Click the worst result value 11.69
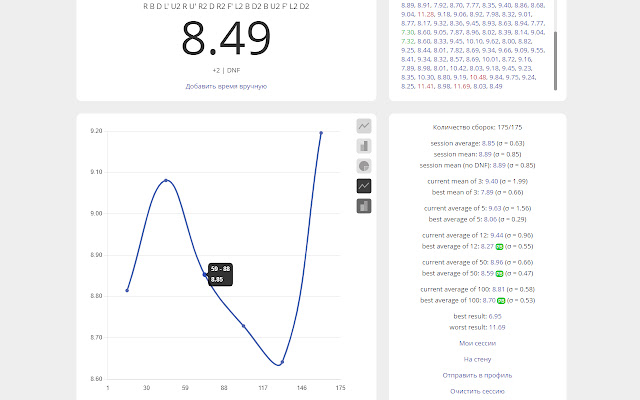The width and height of the screenshot is (640, 400). pos(497,327)
